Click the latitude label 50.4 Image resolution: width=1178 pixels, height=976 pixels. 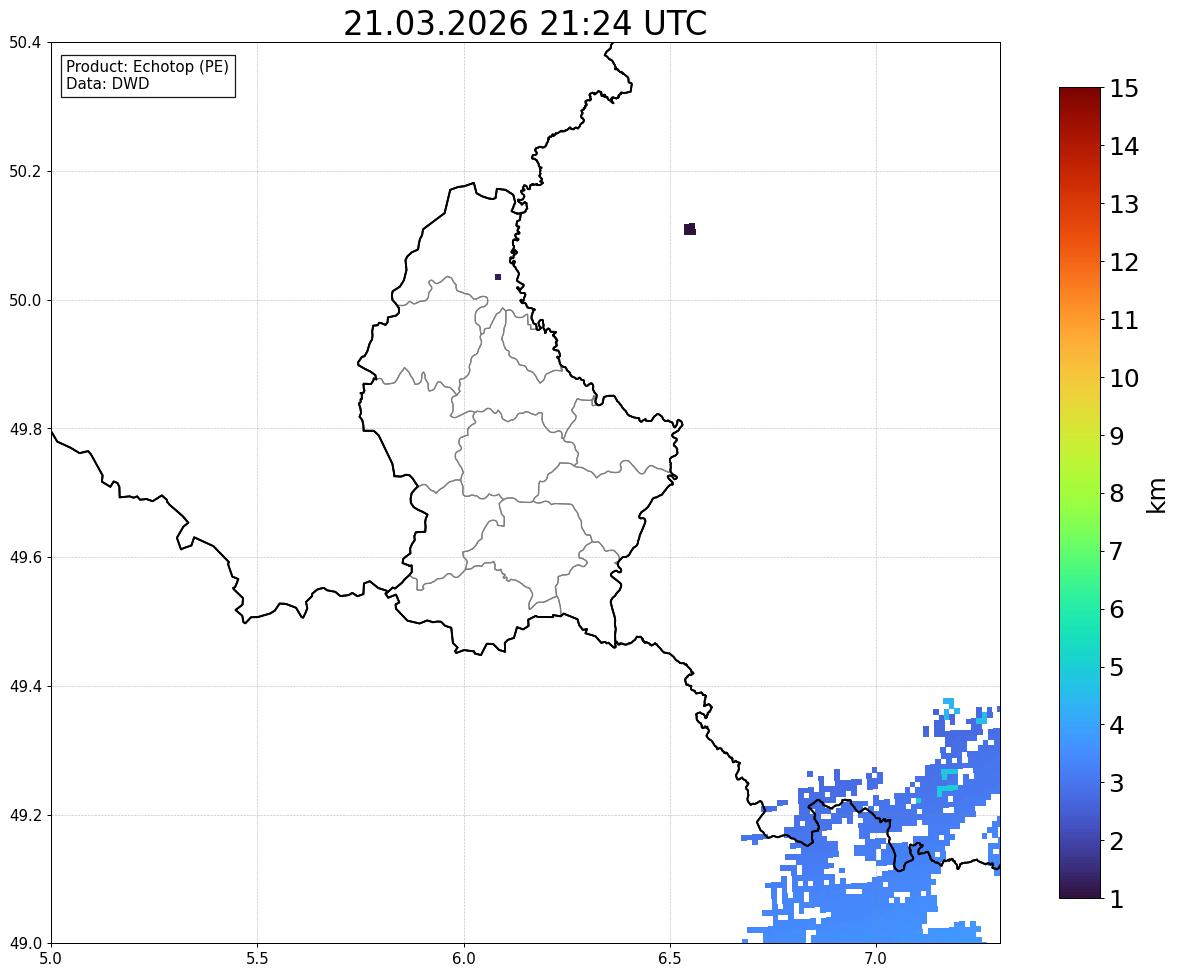click(25, 43)
